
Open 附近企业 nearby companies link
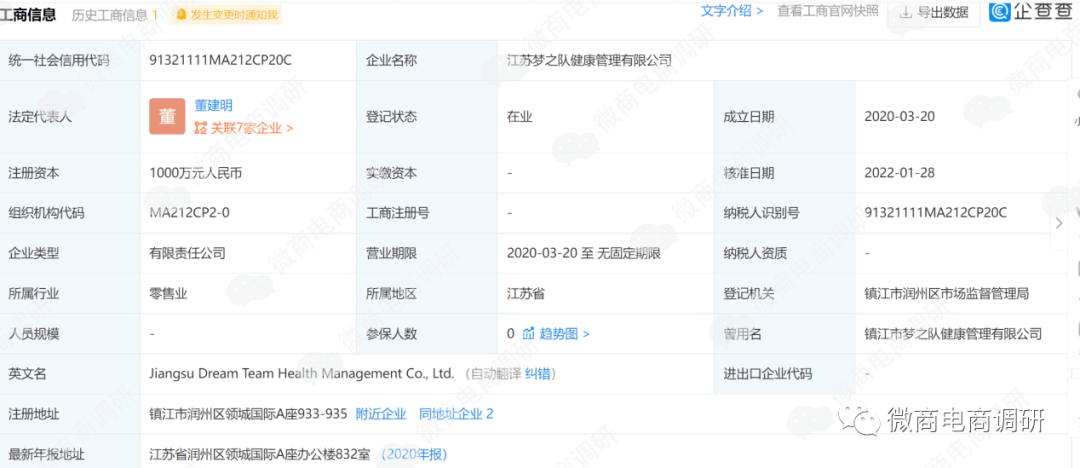(x=381, y=414)
